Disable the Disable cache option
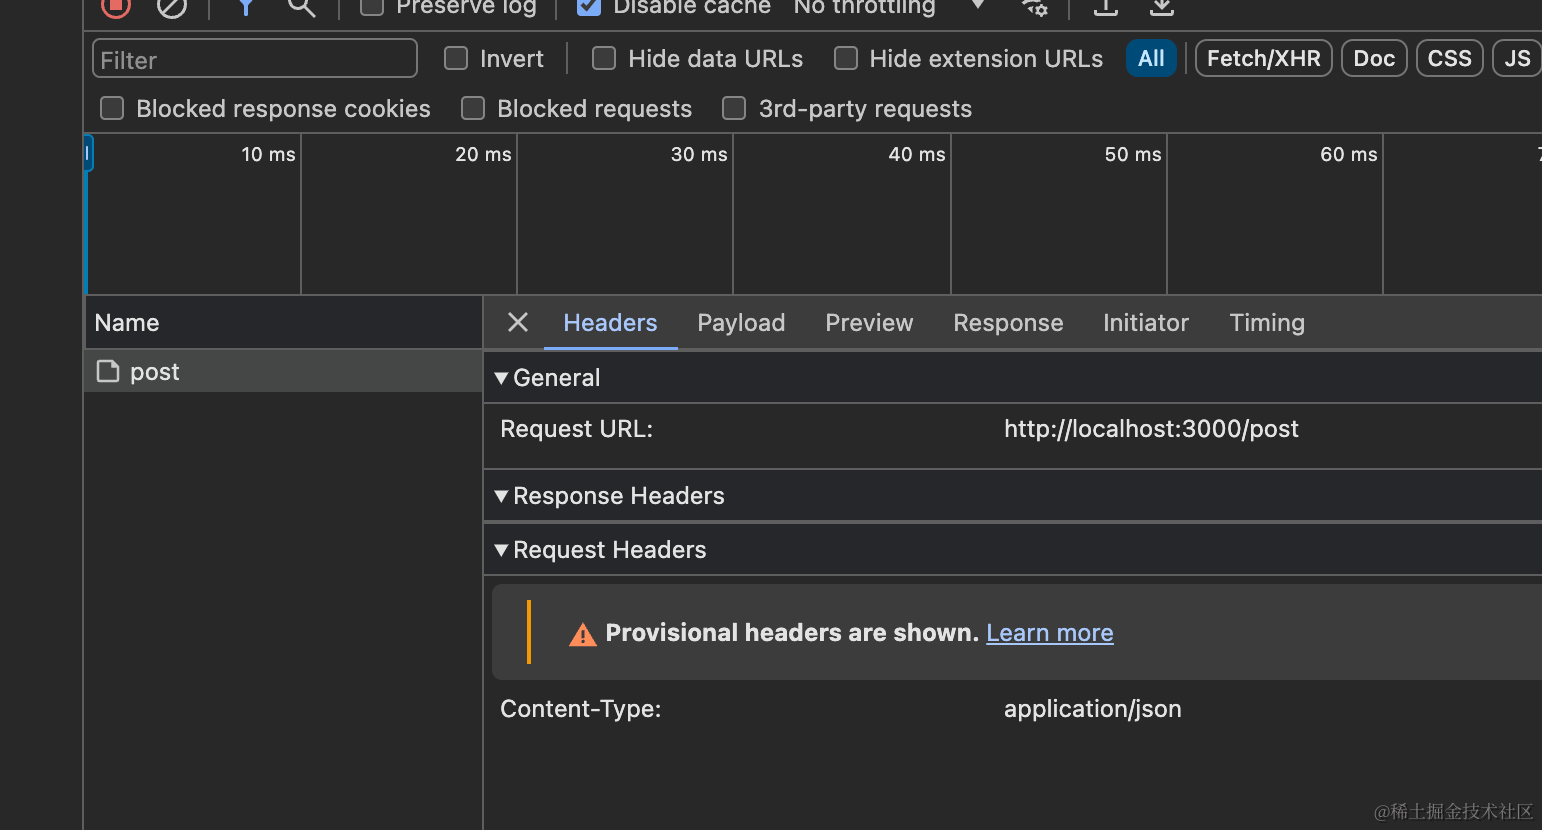The image size is (1542, 830). tap(587, 7)
